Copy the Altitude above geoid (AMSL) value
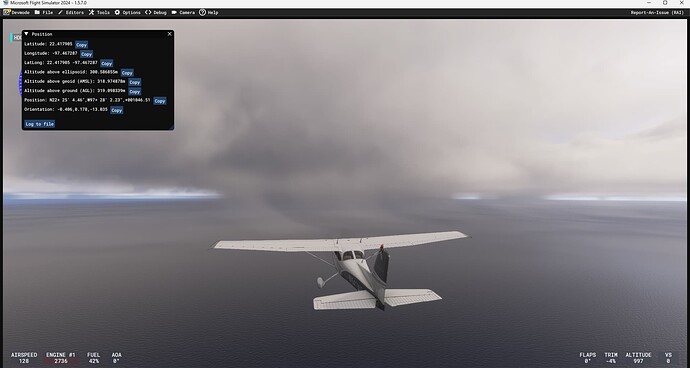The width and height of the screenshot is (690, 368). (x=135, y=82)
